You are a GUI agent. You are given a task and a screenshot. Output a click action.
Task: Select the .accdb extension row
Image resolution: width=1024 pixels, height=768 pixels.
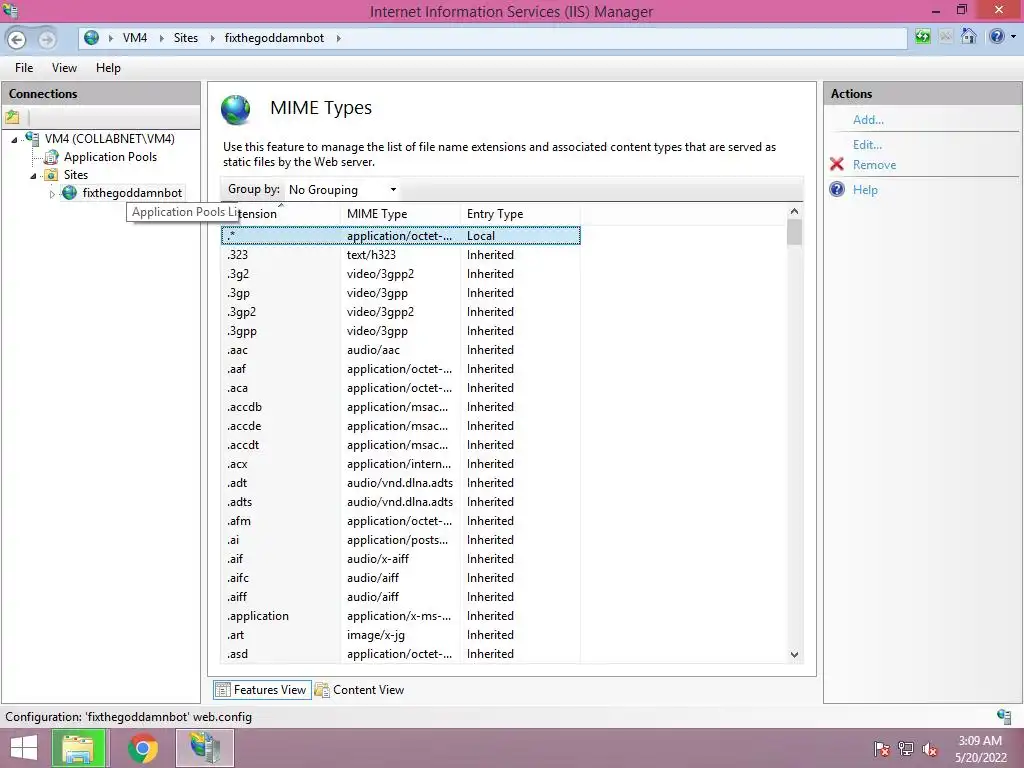pyautogui.click(x=401, y=407)
